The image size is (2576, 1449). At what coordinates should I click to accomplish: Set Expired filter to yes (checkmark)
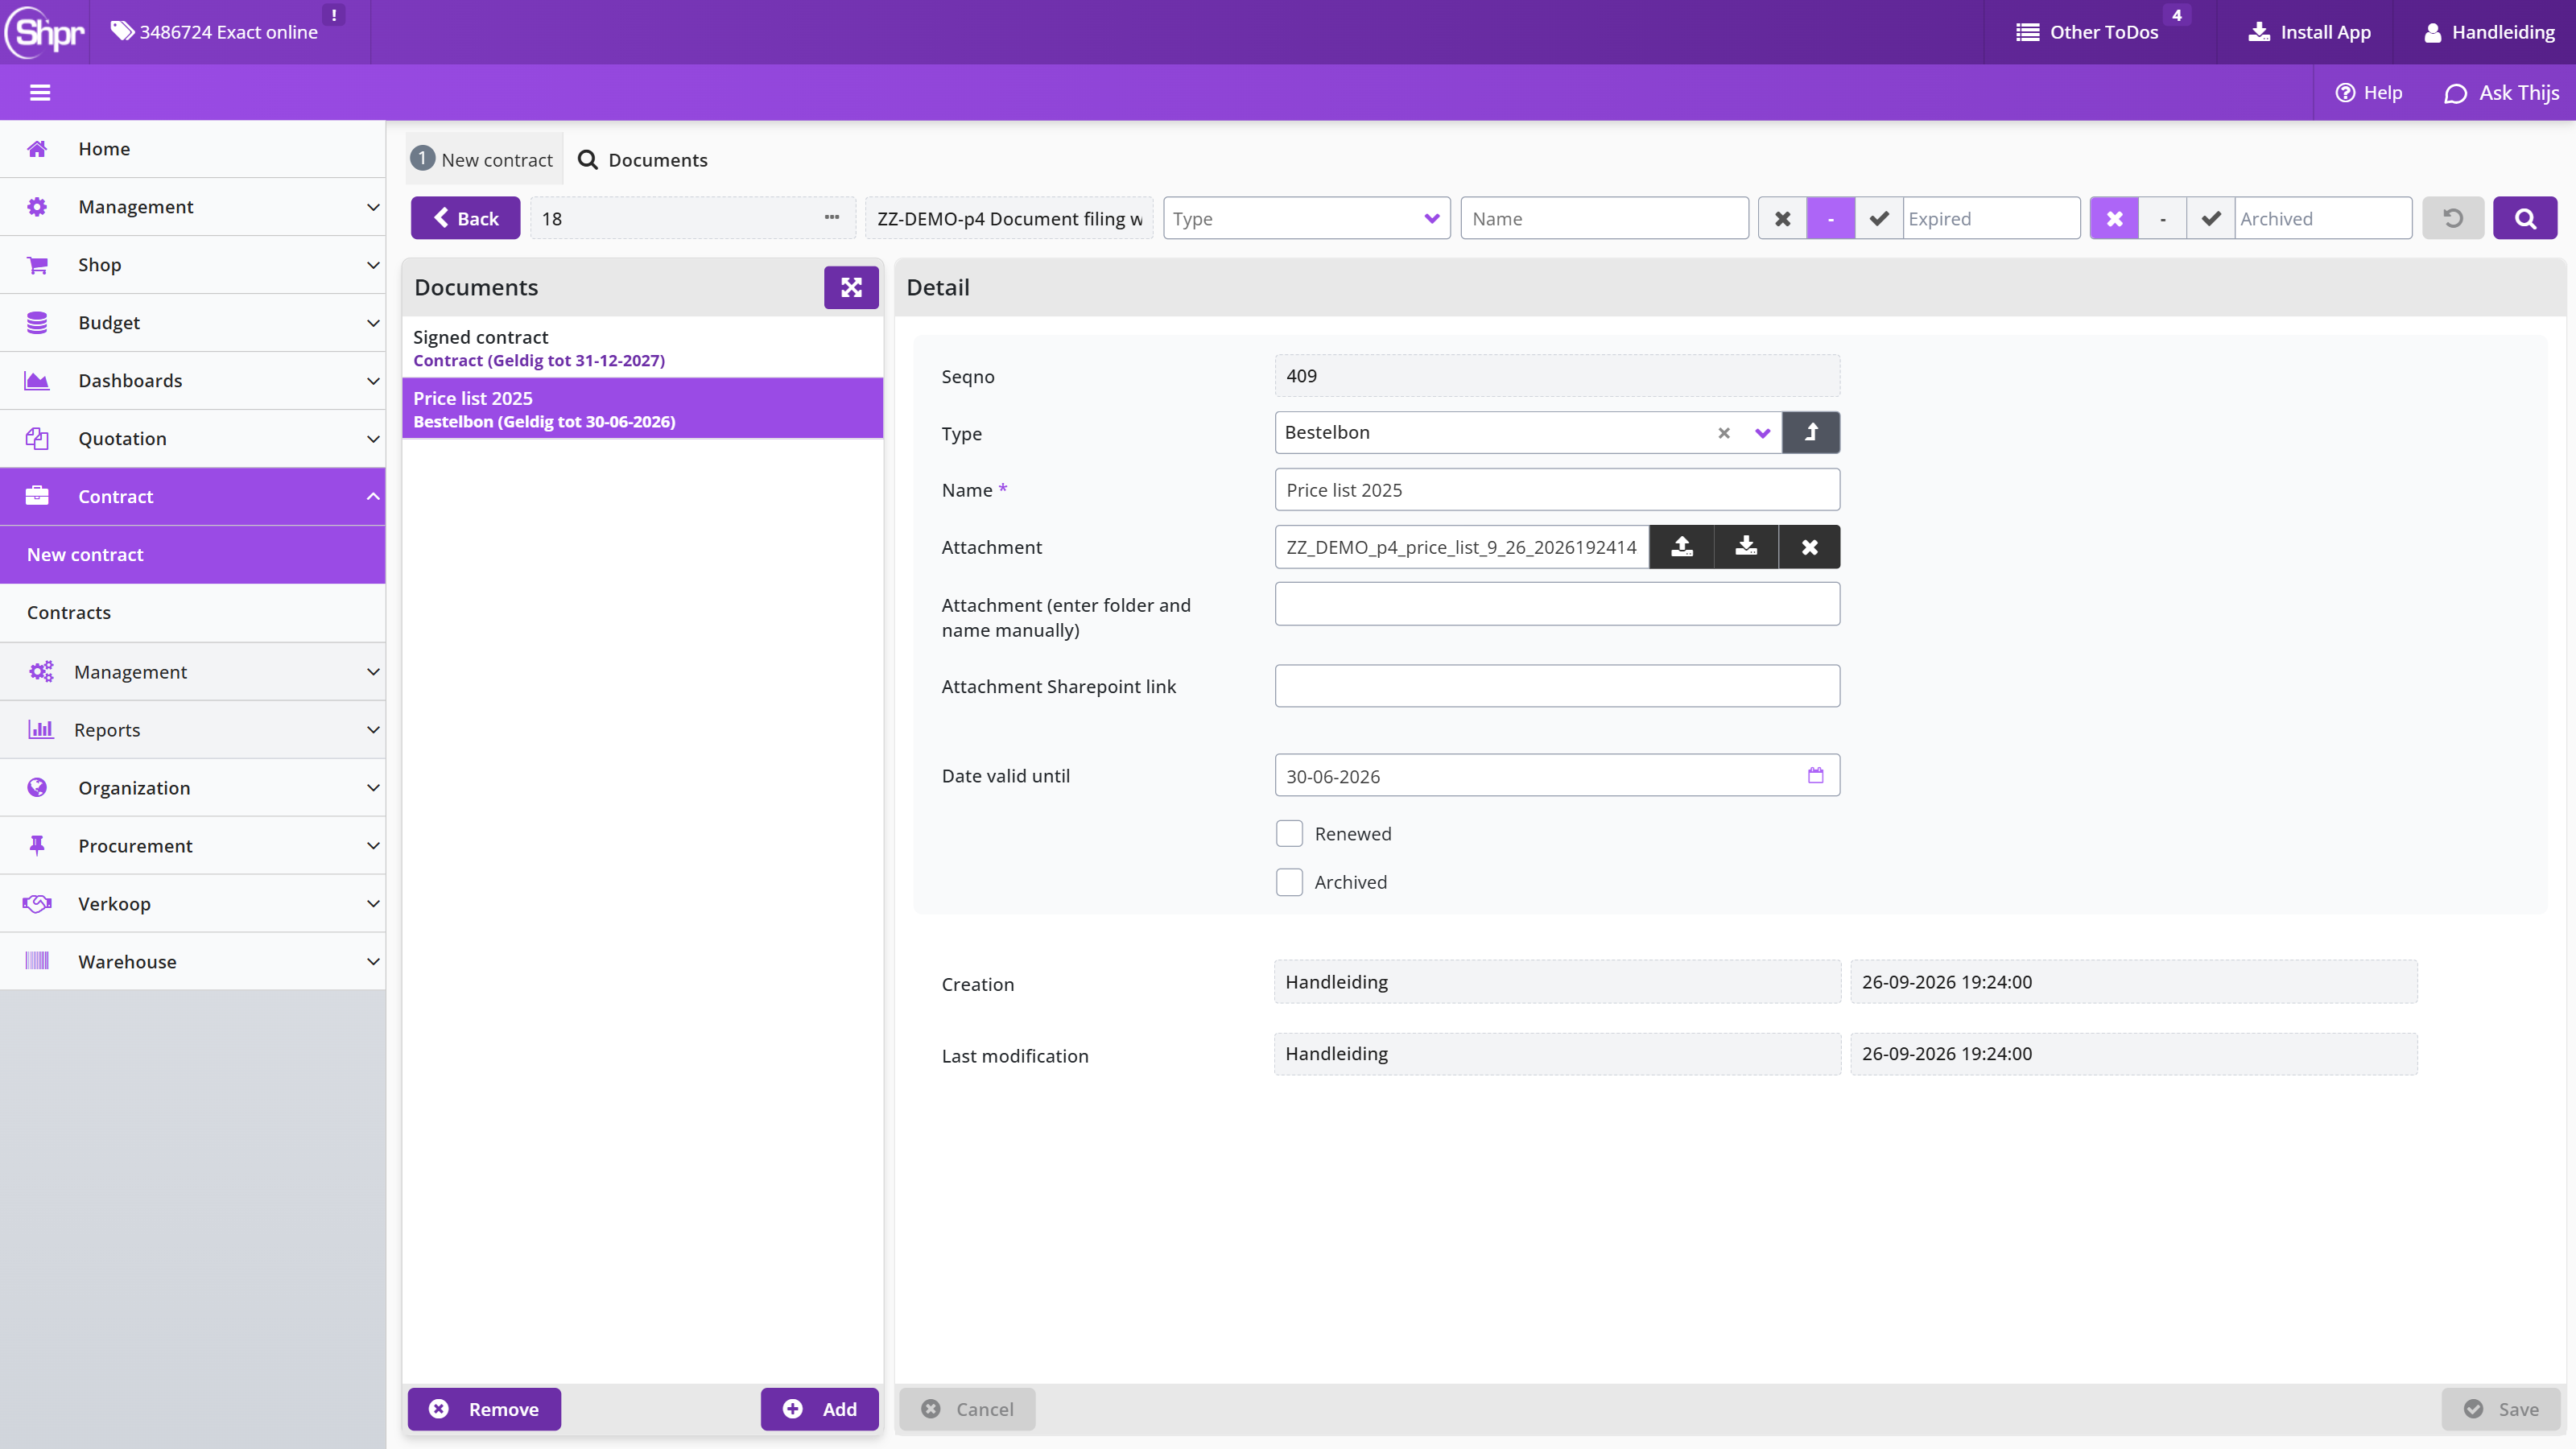[x=1879, y=218]
